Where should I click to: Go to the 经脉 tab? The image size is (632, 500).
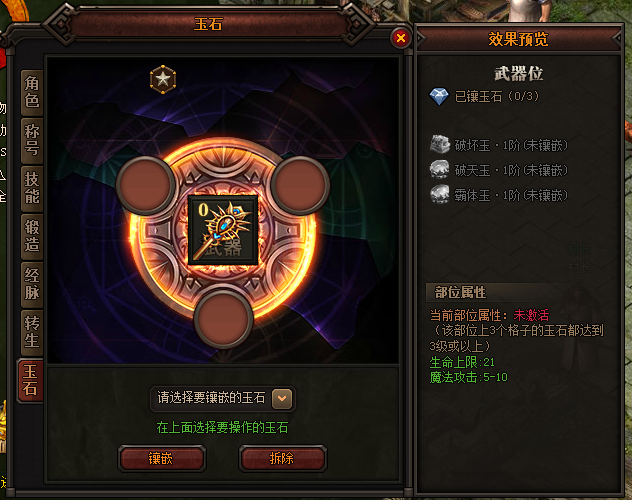click(x=32, y=284)
